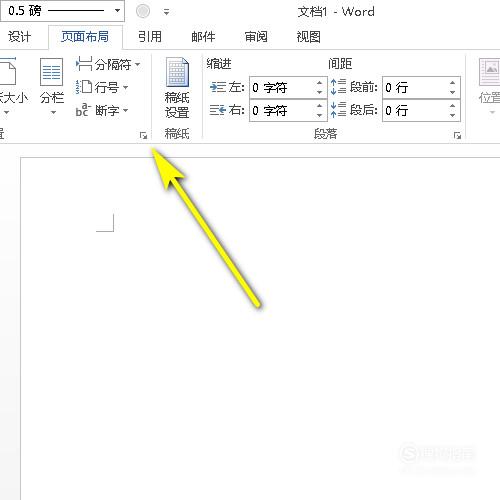Click the 稿纸设置 manuscript paper icon
This screenshot has width=500, height=500.
tap(177, 72)
